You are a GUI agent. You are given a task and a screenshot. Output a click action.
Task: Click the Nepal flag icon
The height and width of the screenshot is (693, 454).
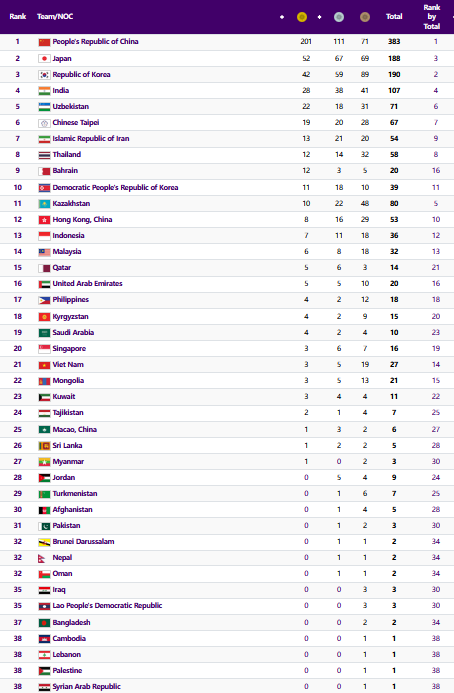tap(42, 558)
